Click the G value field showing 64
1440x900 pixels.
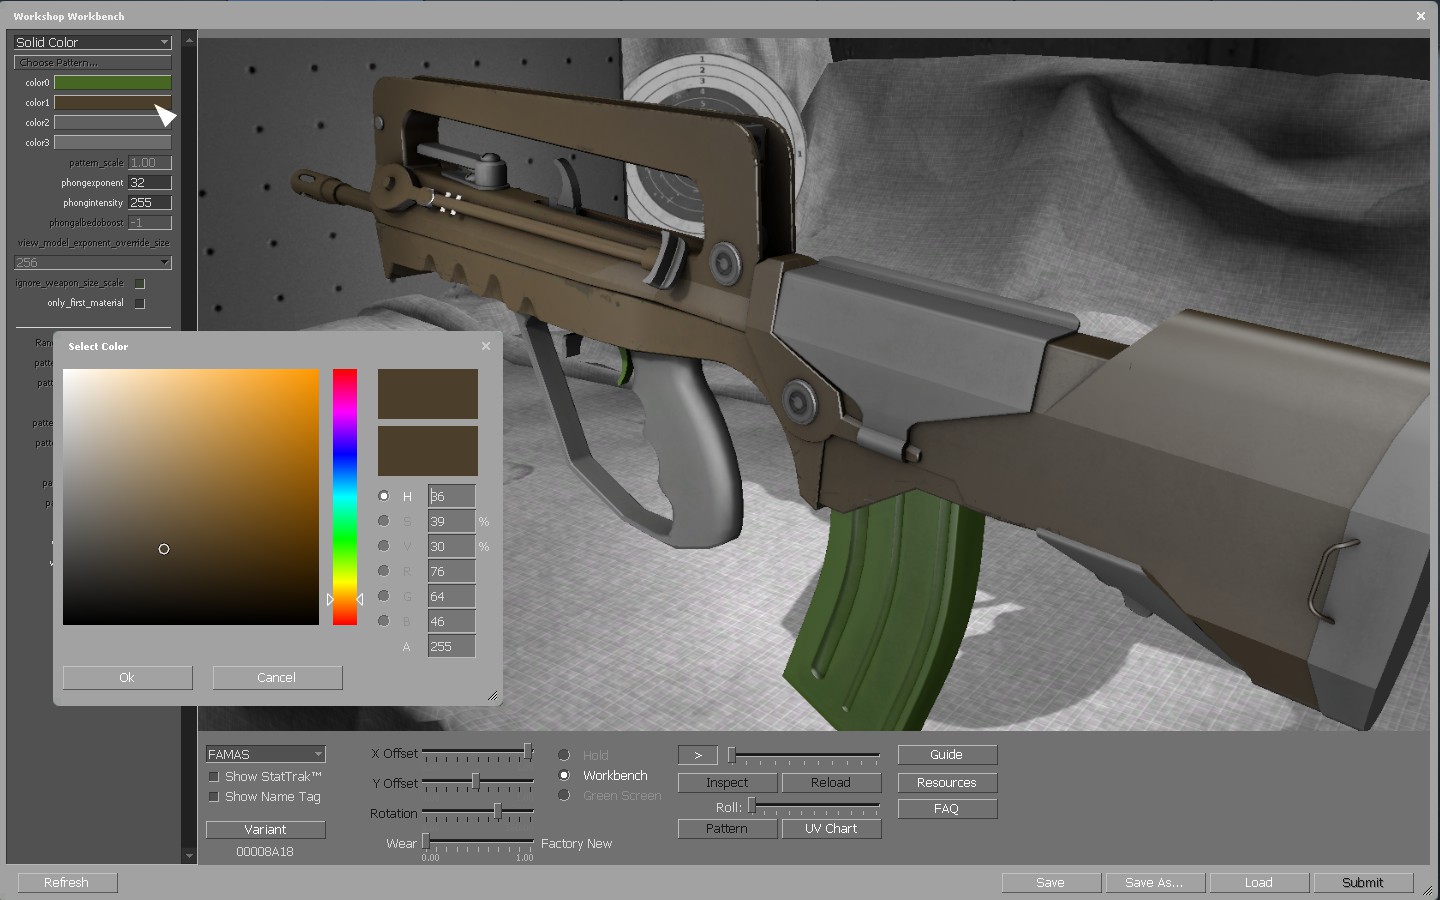coord(452,596)
